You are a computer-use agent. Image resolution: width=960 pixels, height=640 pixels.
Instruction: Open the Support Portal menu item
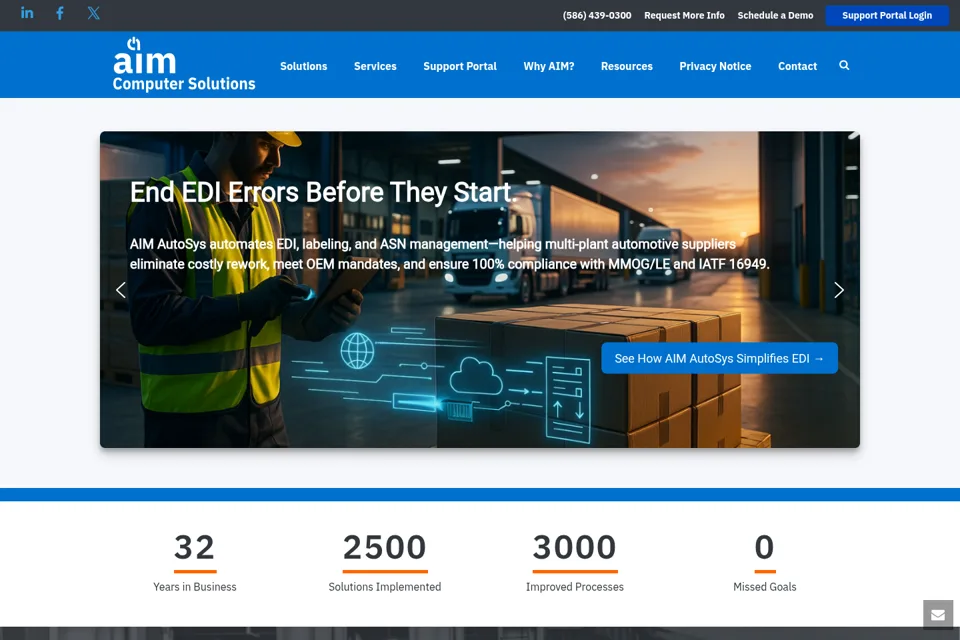point(460,66)
